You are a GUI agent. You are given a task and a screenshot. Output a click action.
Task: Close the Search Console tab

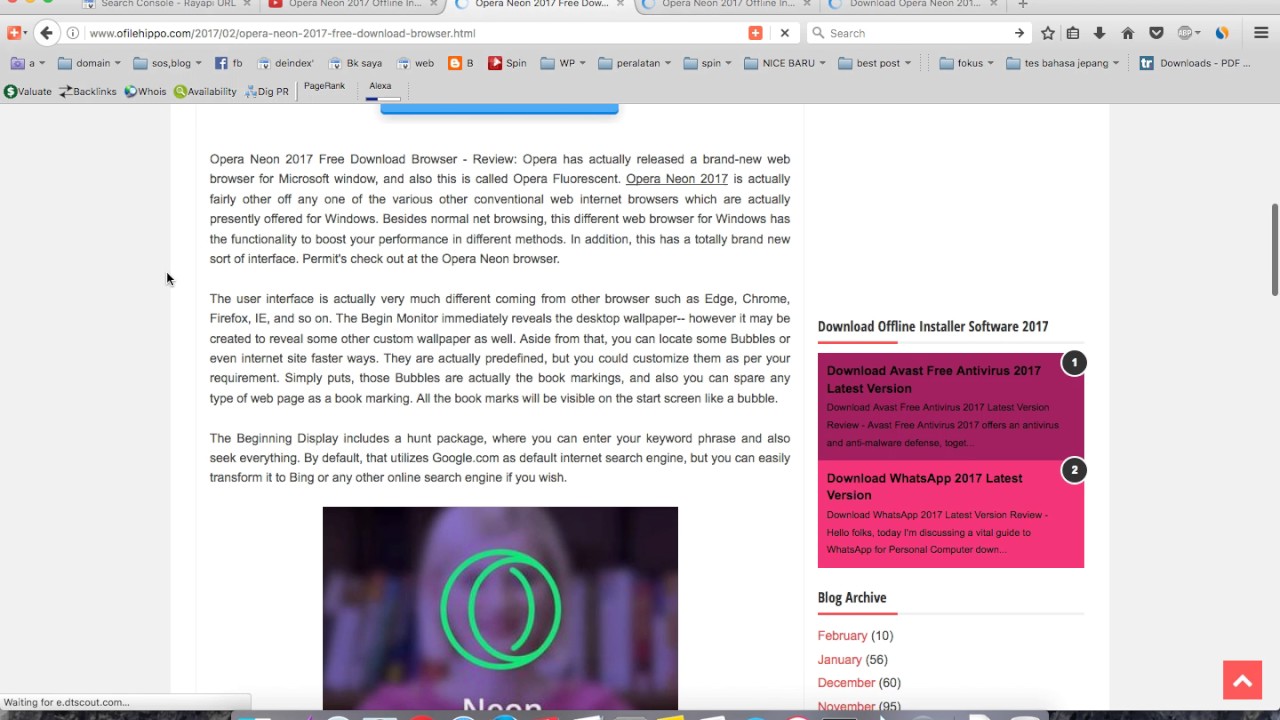pyautogui.click(x=247, y=4)
